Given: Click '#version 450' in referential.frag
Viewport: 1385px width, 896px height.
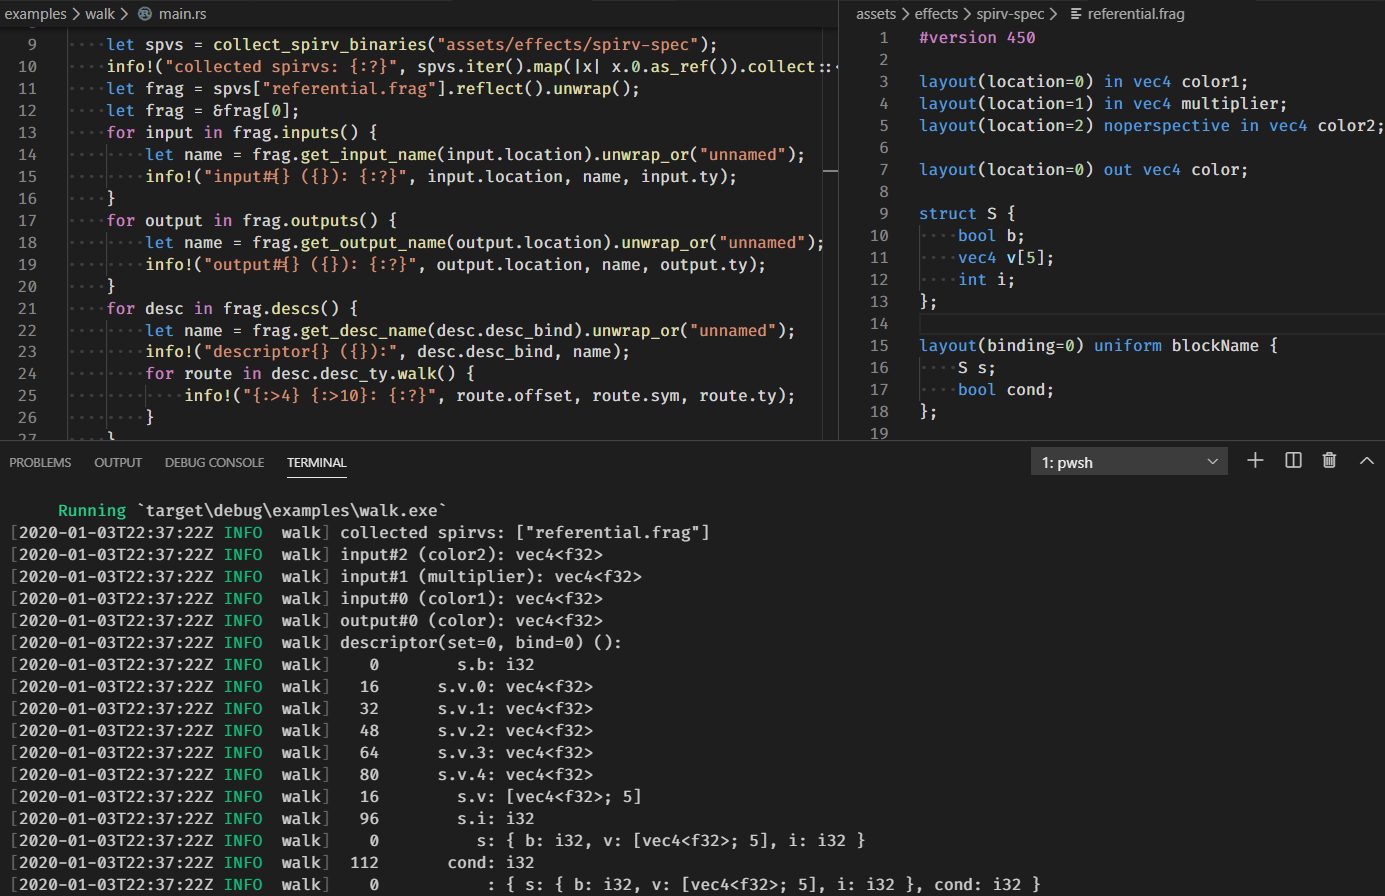Looking at the screenshot, I should [977, 37].
